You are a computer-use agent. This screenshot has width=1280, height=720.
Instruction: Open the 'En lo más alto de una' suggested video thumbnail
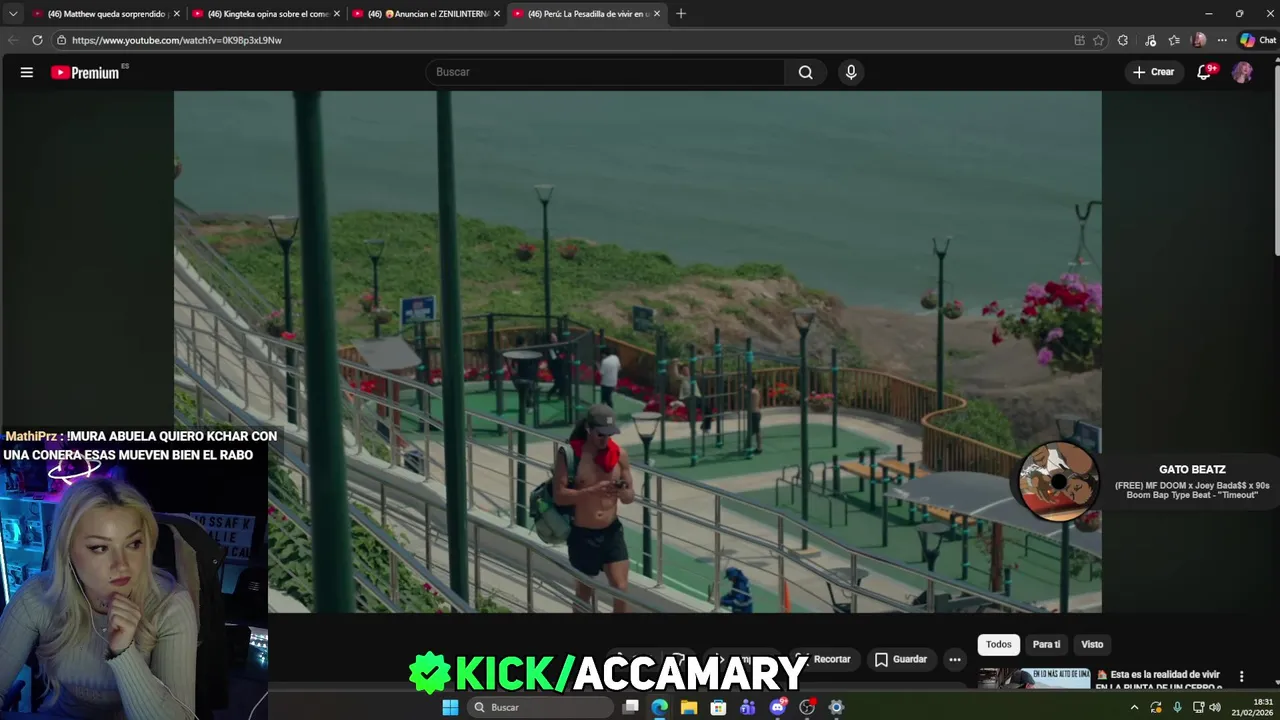coord(1035,678)
